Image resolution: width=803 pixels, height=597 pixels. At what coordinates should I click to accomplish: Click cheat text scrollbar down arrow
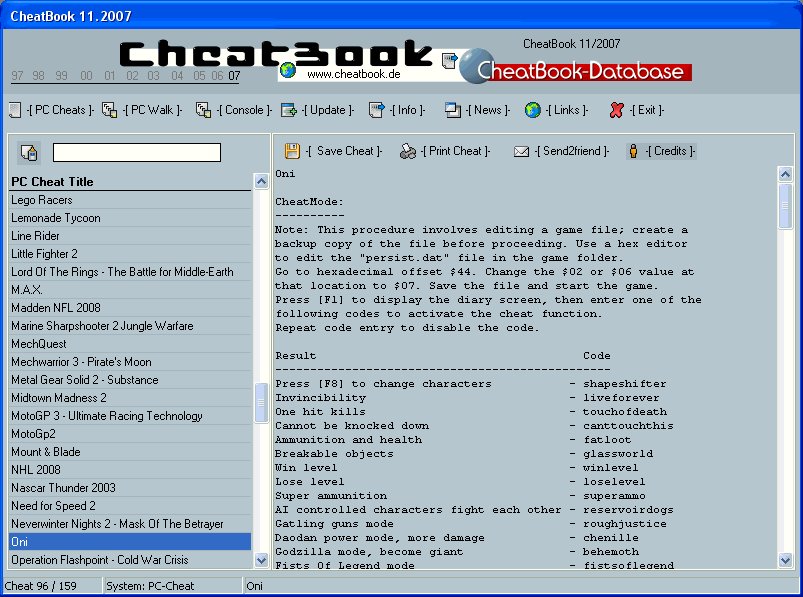coord(785,560)
